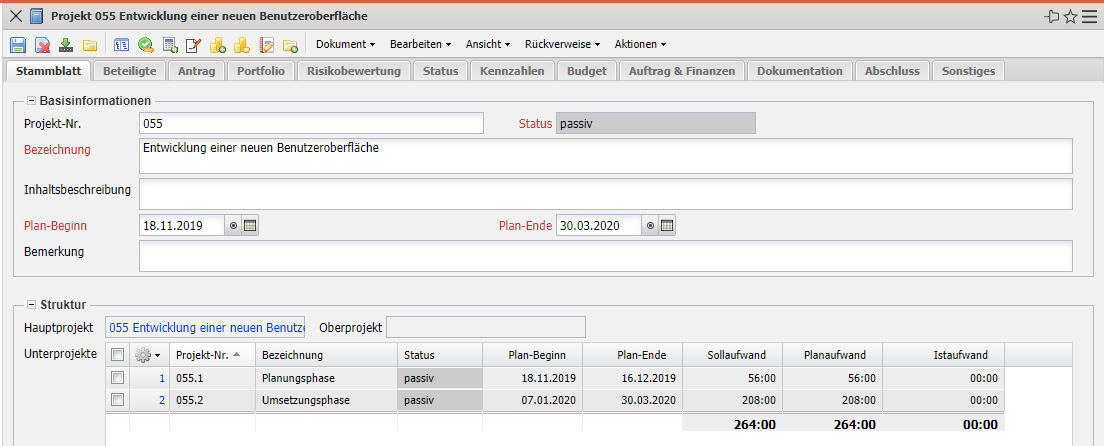Viewport: 1104px width, 446px height.
Task: Click the pin icon in the title bar
Action: [x=1053, y=16]
